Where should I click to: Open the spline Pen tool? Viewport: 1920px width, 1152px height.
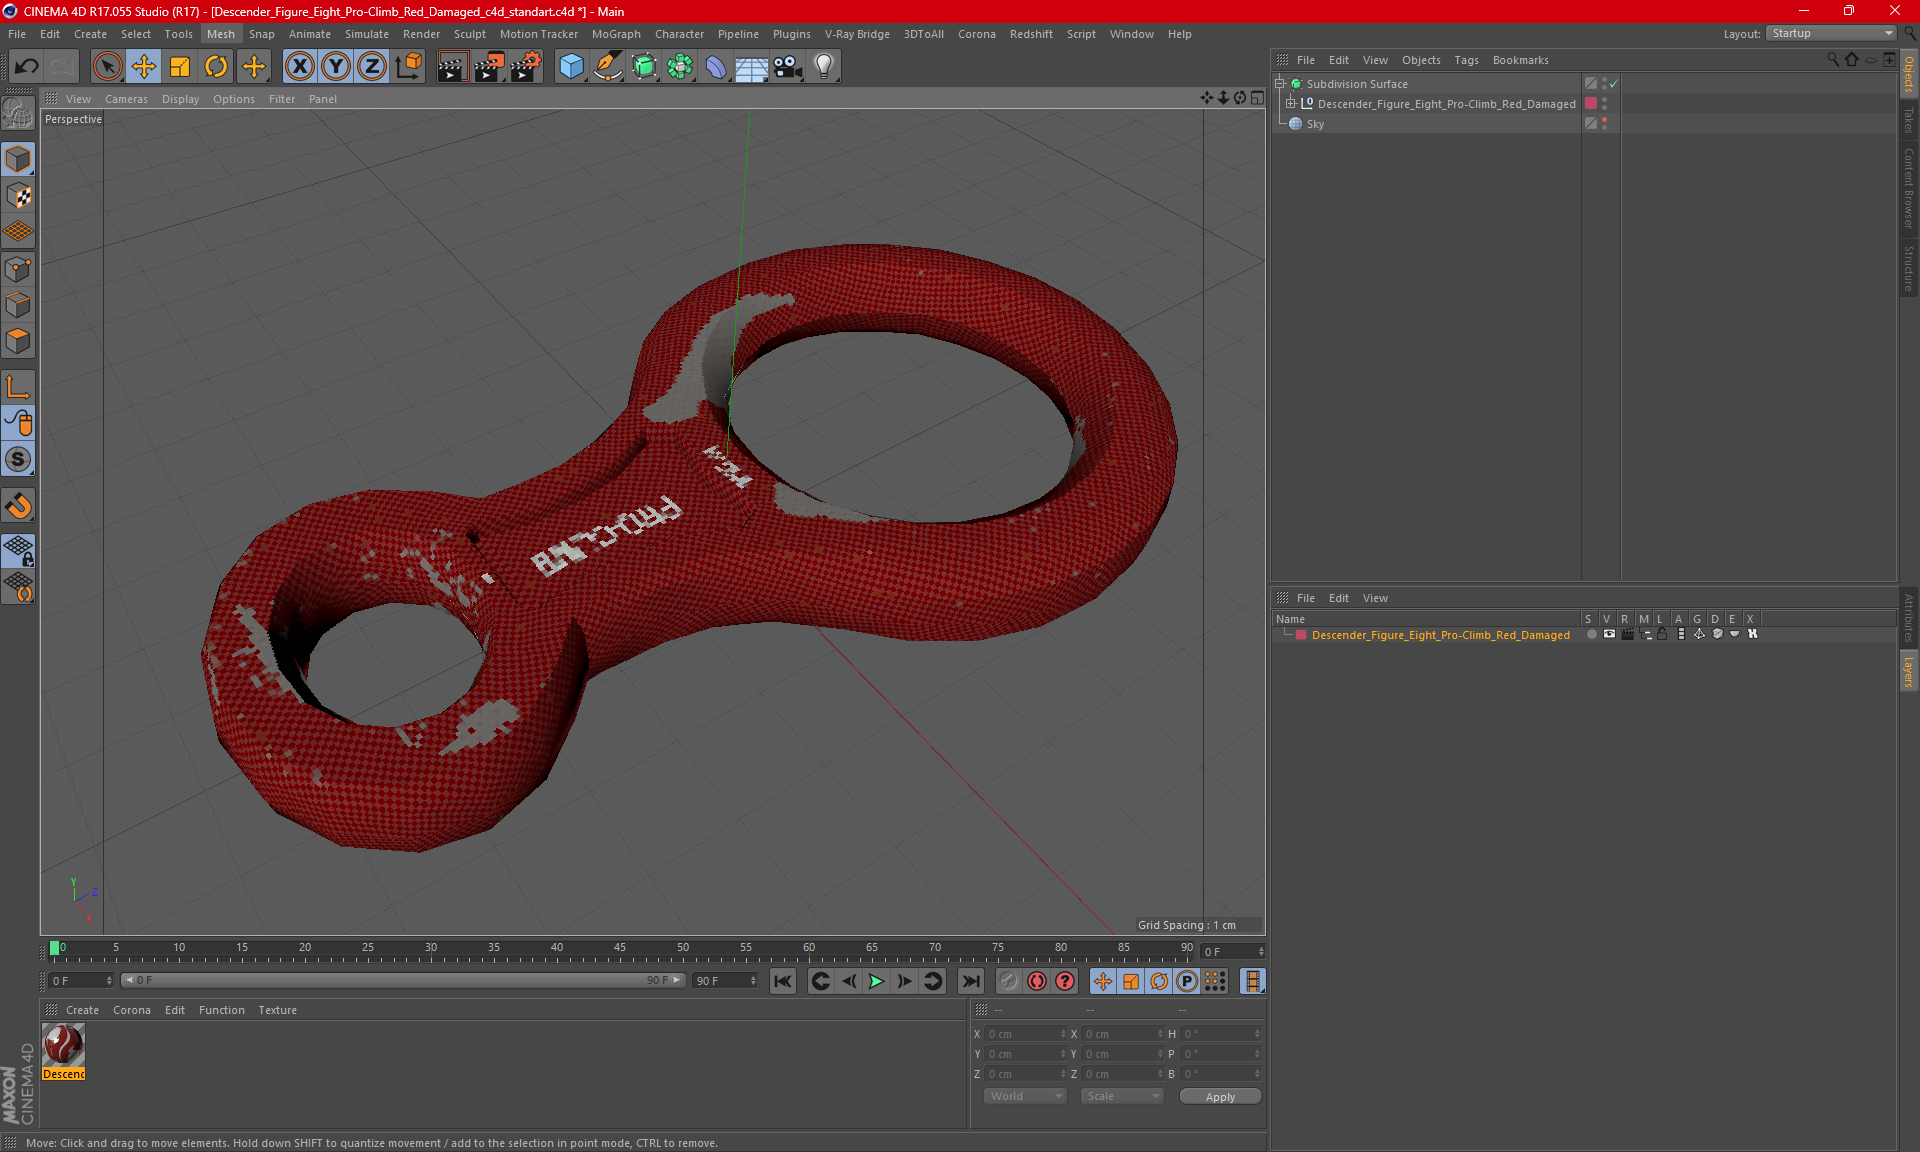pos(607,67)
